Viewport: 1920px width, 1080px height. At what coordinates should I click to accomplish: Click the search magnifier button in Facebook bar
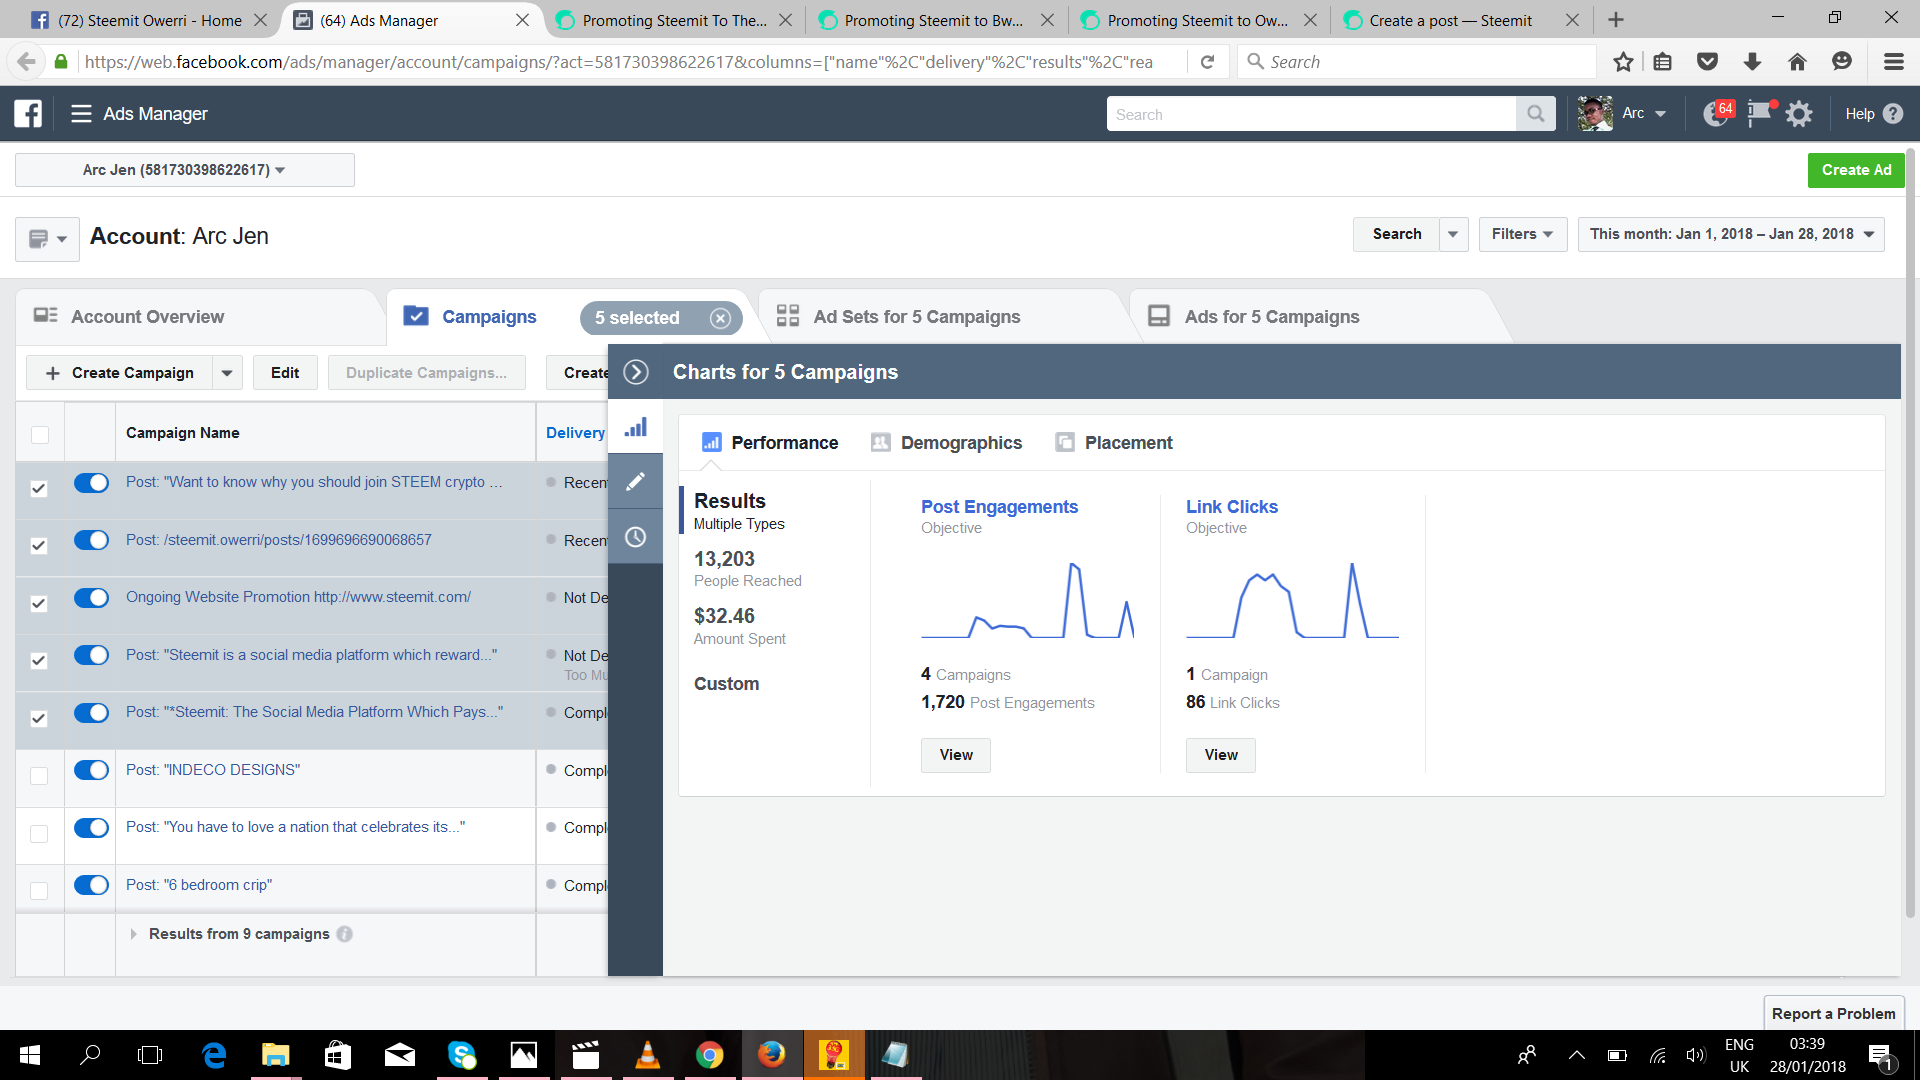point(1536,114)
